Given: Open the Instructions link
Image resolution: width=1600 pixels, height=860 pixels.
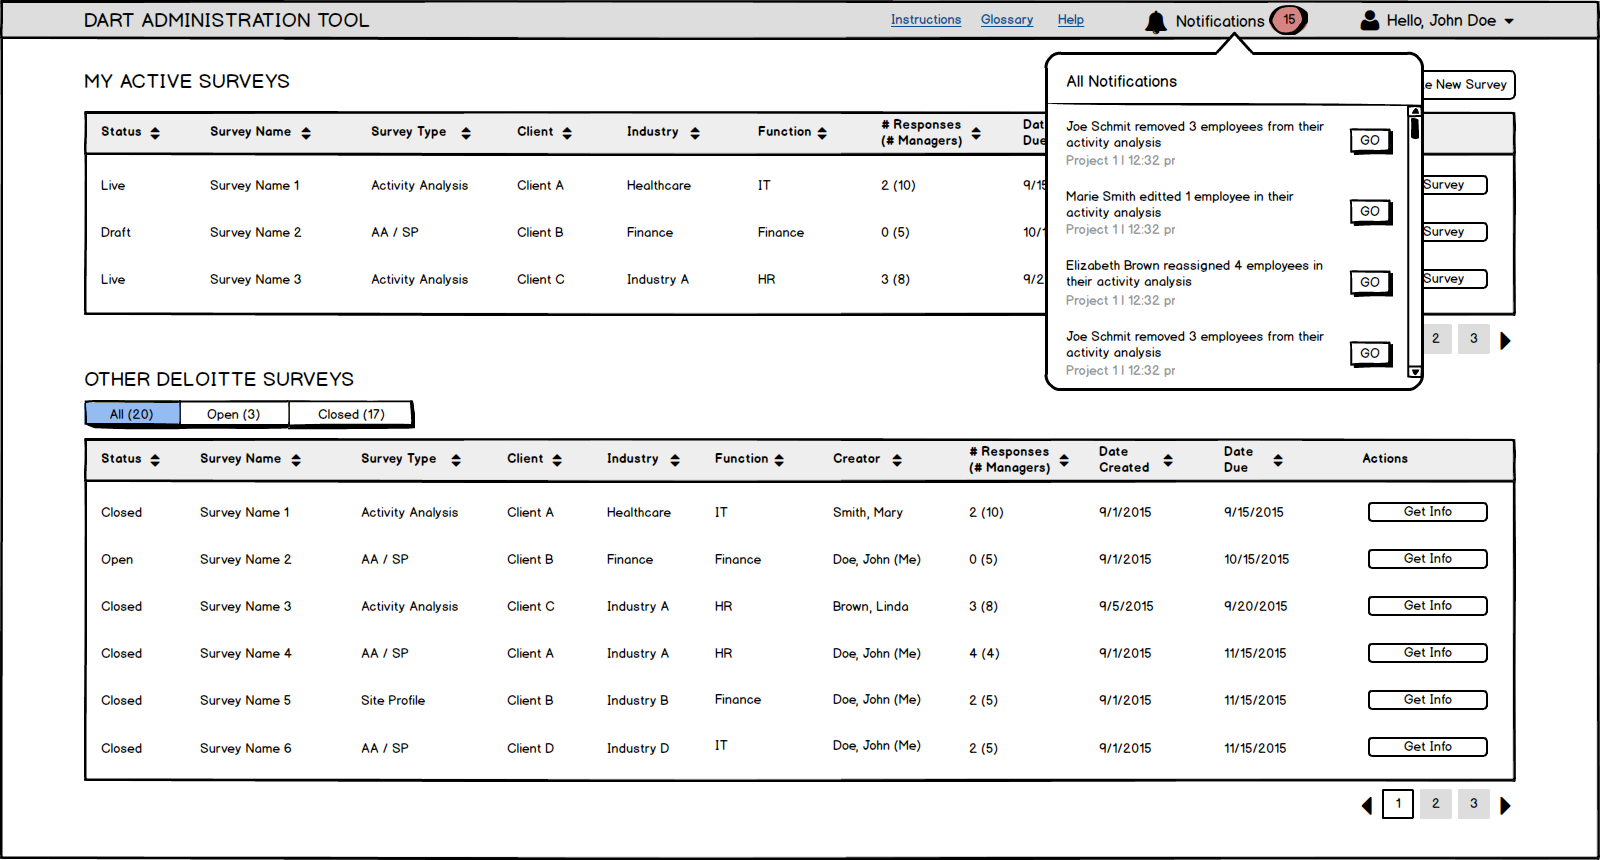Looking at the screenshot, I should coord(926,20).
